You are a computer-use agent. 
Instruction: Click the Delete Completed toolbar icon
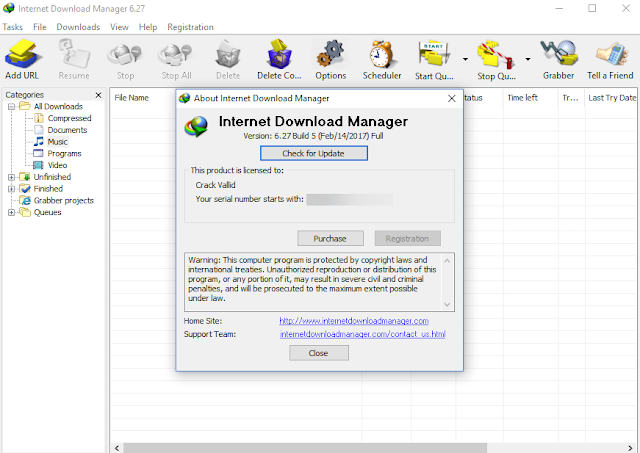tap(279, 54)
